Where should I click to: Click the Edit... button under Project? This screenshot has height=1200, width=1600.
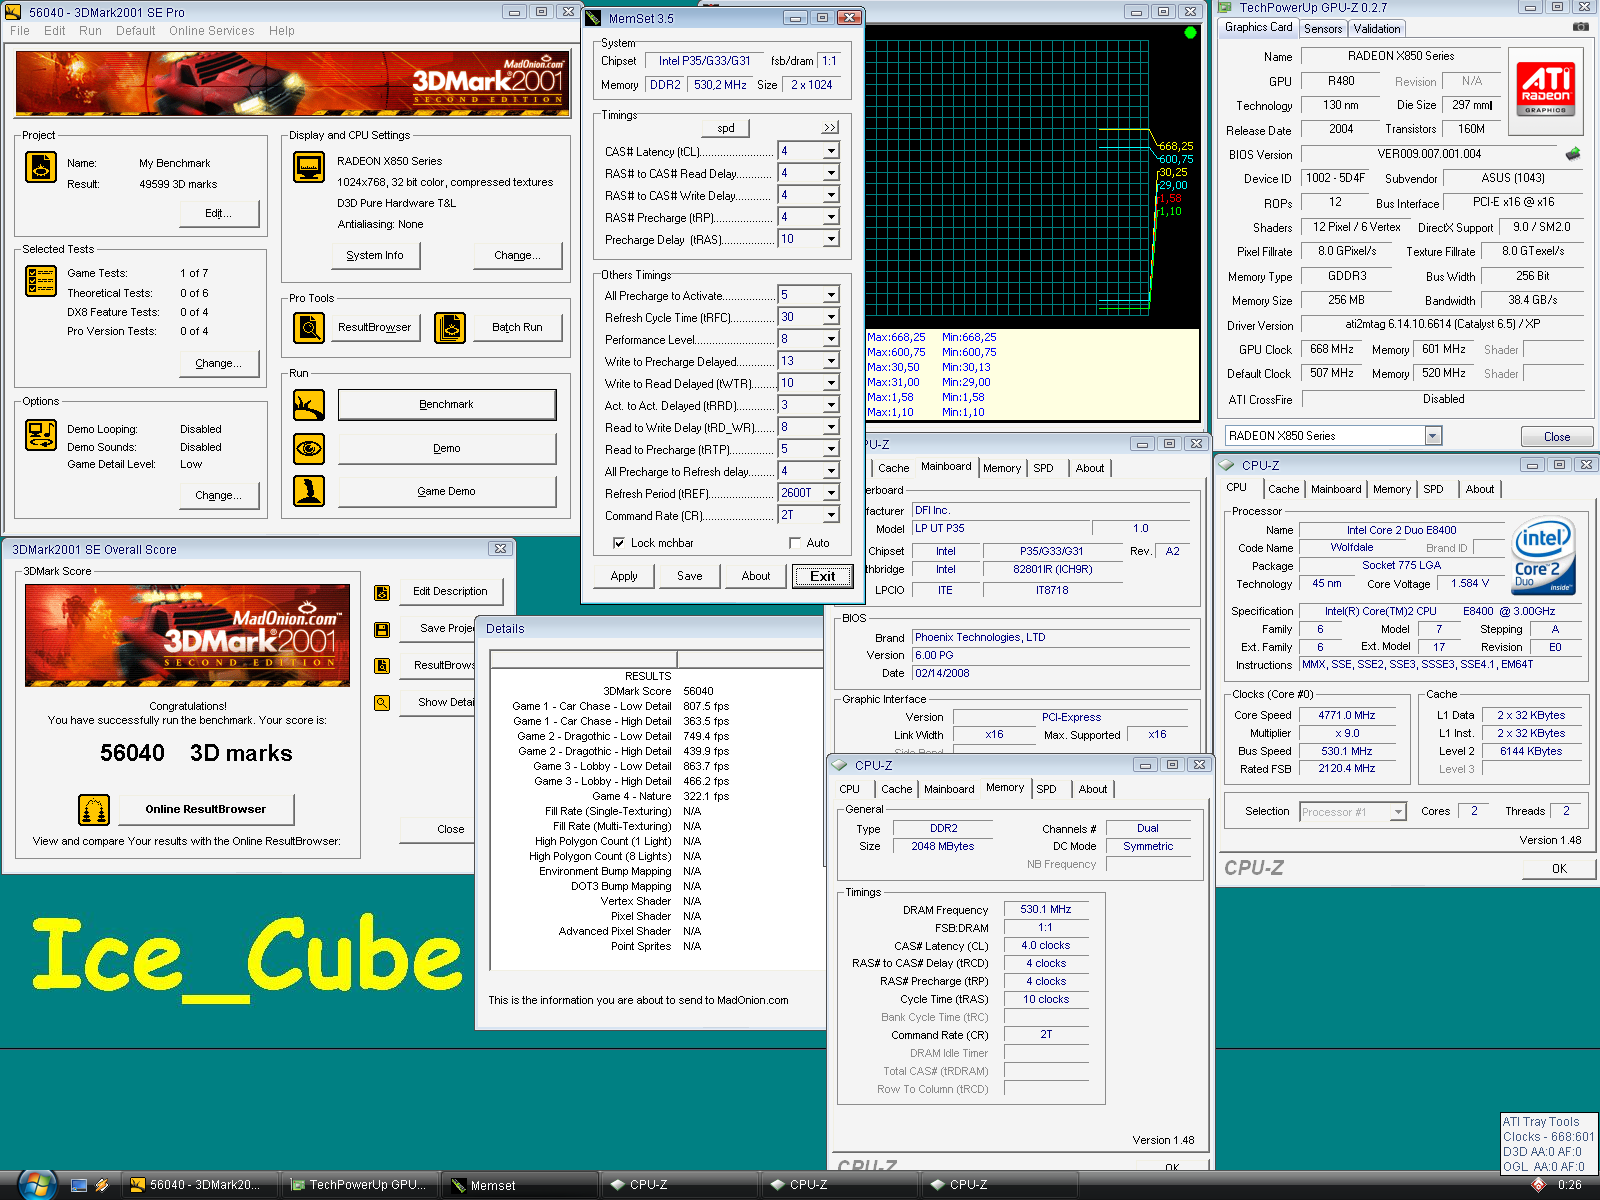[x=219, y=214]
